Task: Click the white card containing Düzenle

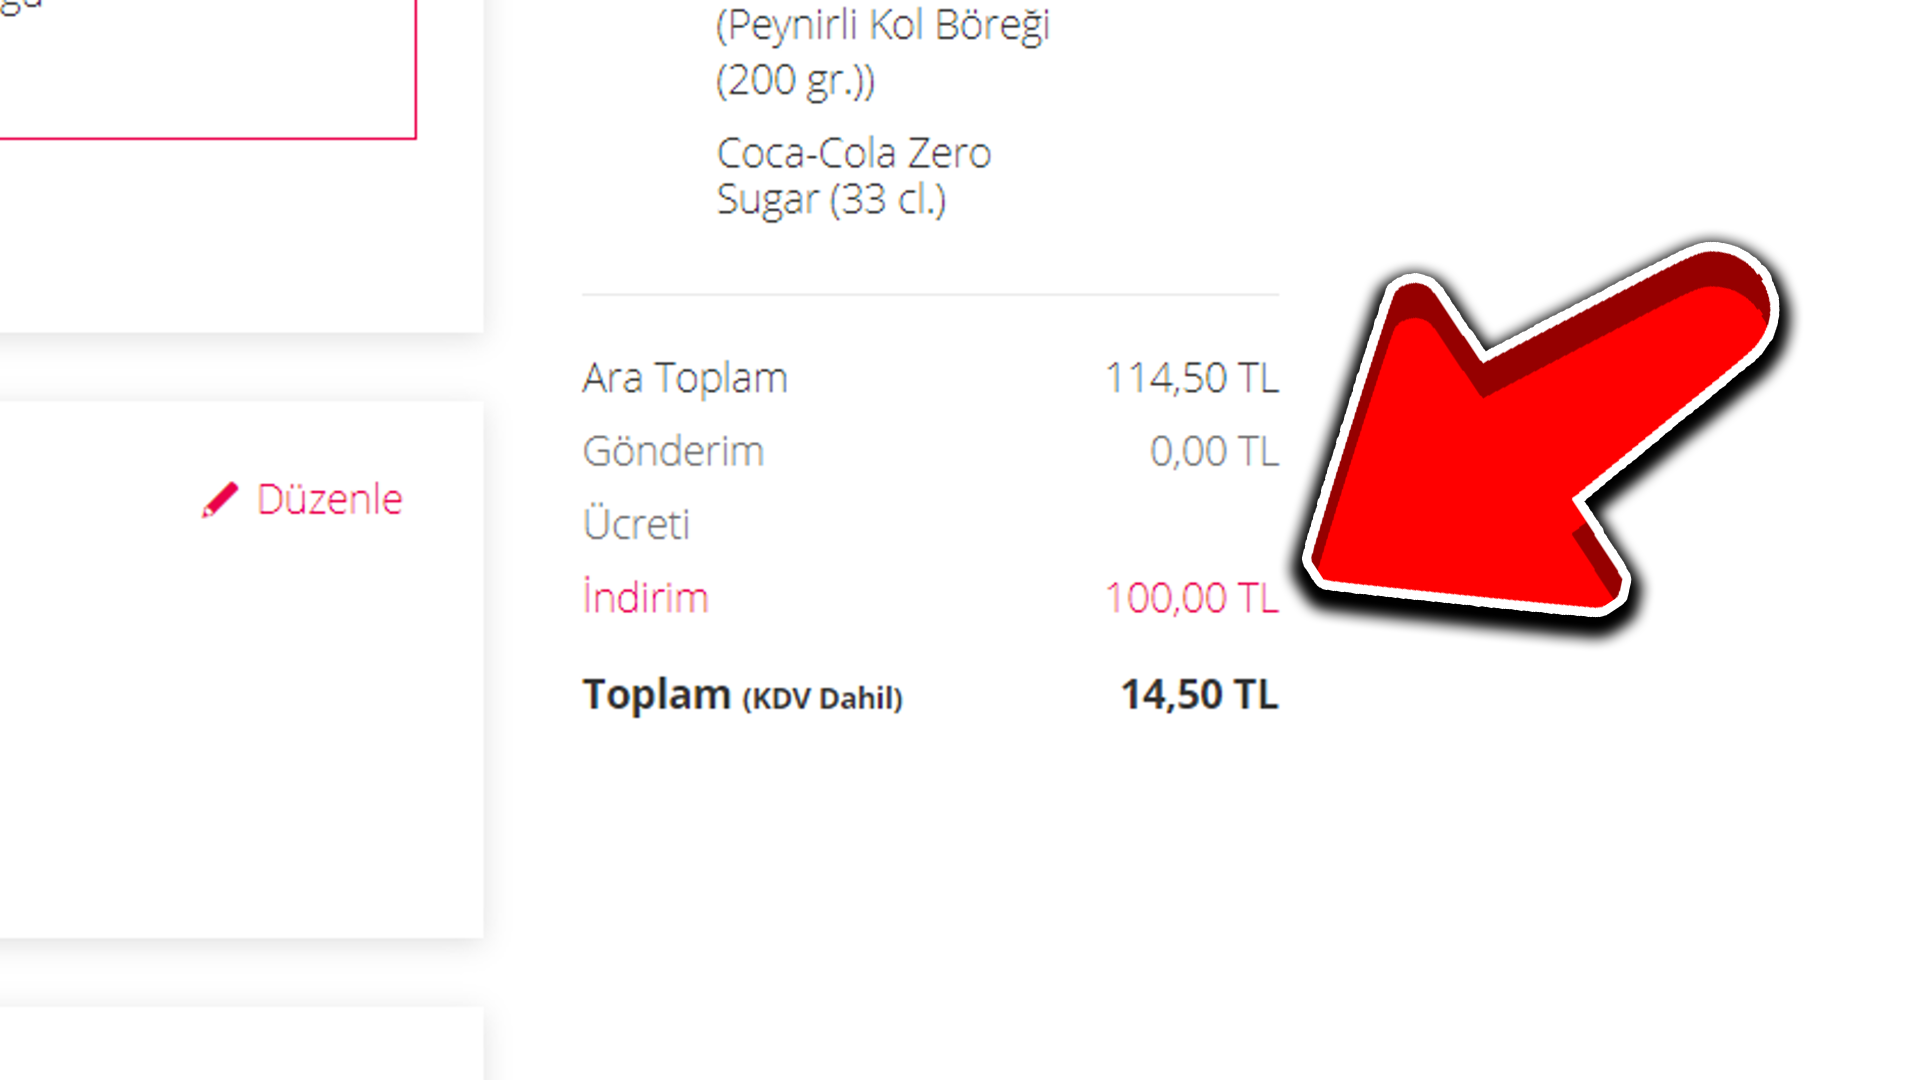Action: [240, 670]
